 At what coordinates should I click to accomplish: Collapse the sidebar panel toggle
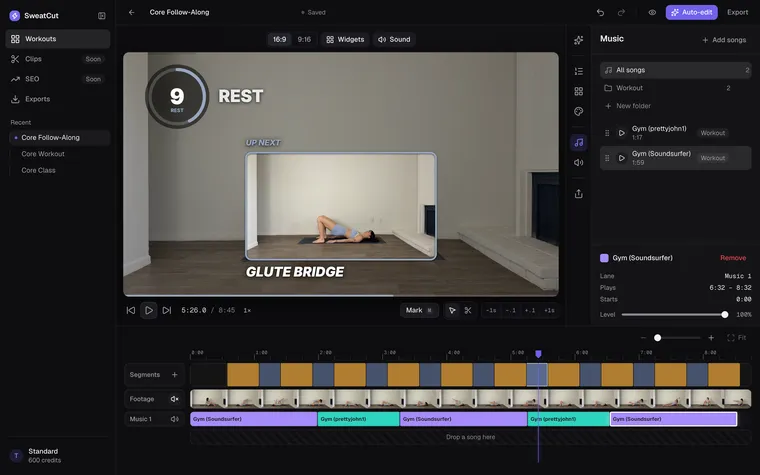click(102, 16)
